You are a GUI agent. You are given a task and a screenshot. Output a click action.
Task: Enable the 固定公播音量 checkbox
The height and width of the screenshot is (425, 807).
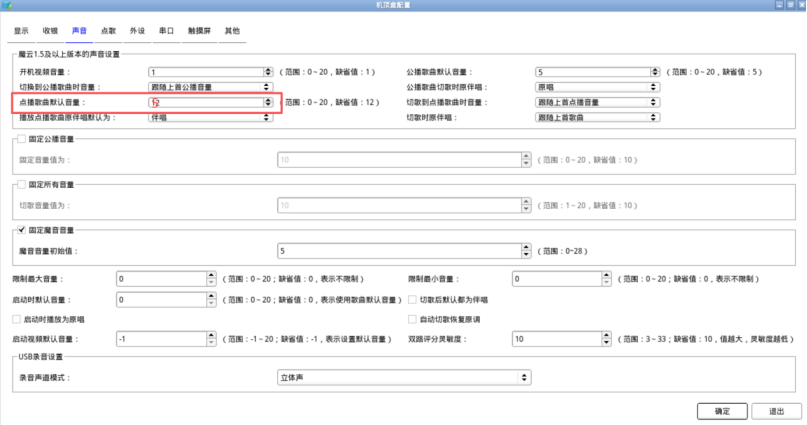point(21,139)
